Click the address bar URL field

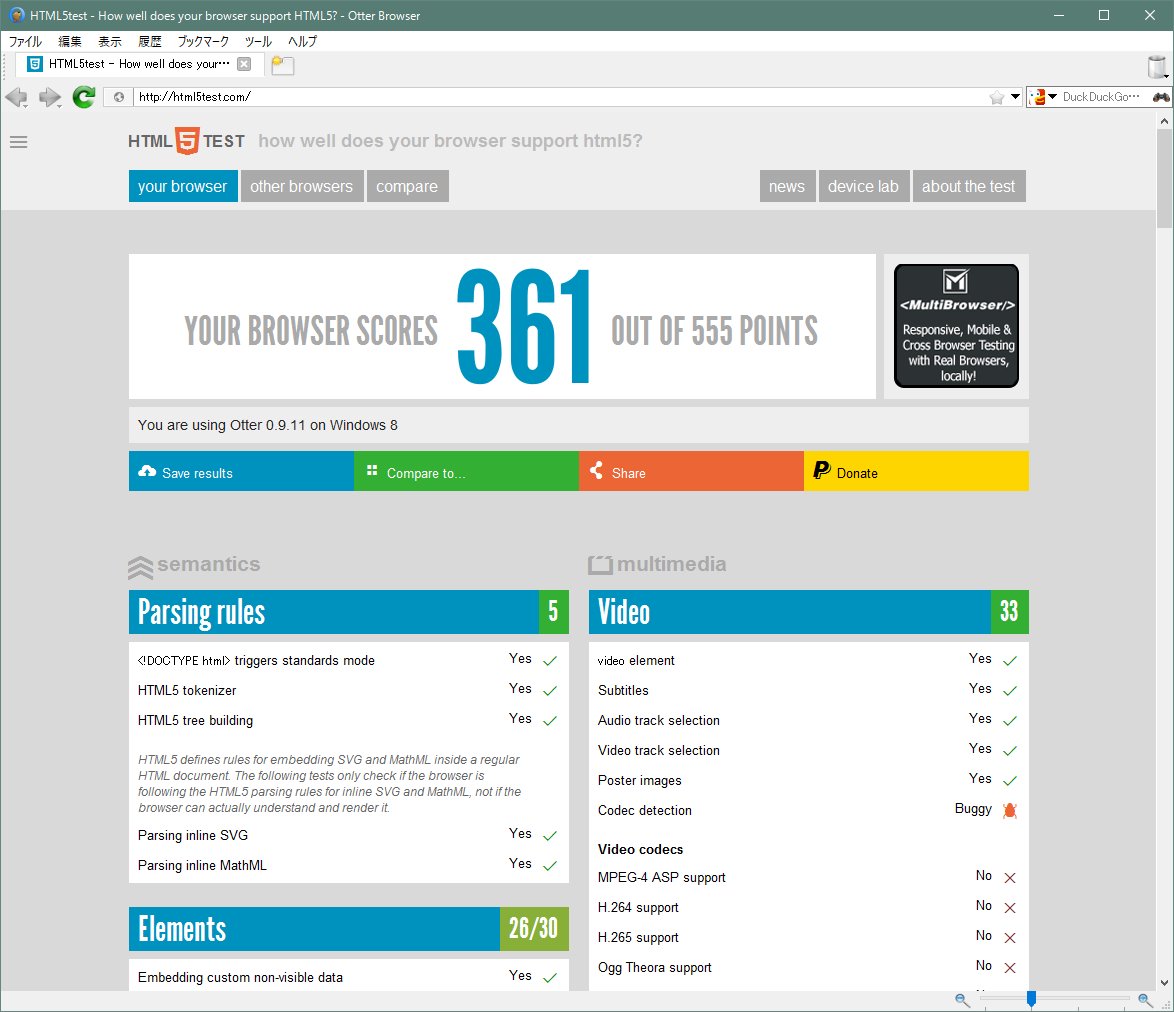(562, 97)
